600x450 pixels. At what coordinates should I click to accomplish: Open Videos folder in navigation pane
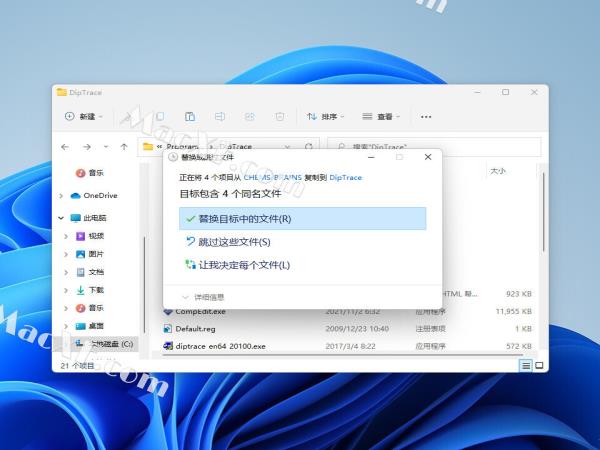click(90, 236)
